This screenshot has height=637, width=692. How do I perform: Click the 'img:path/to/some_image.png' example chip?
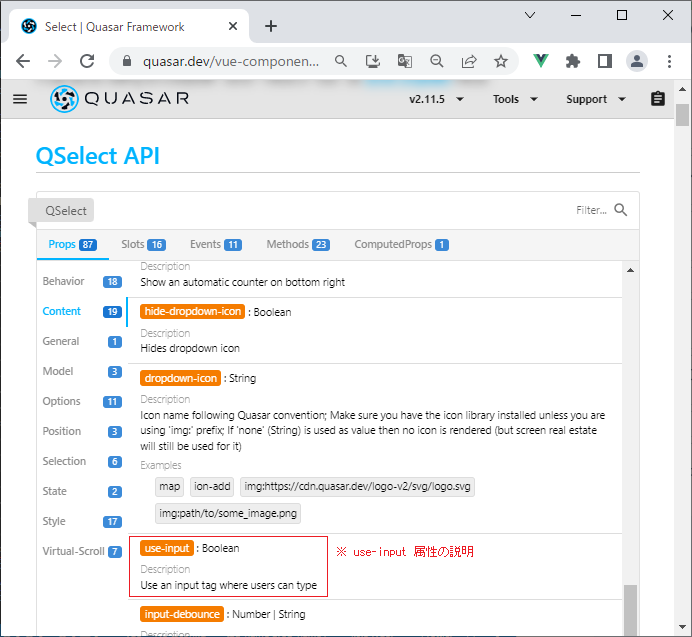click(x=228, y=513)
